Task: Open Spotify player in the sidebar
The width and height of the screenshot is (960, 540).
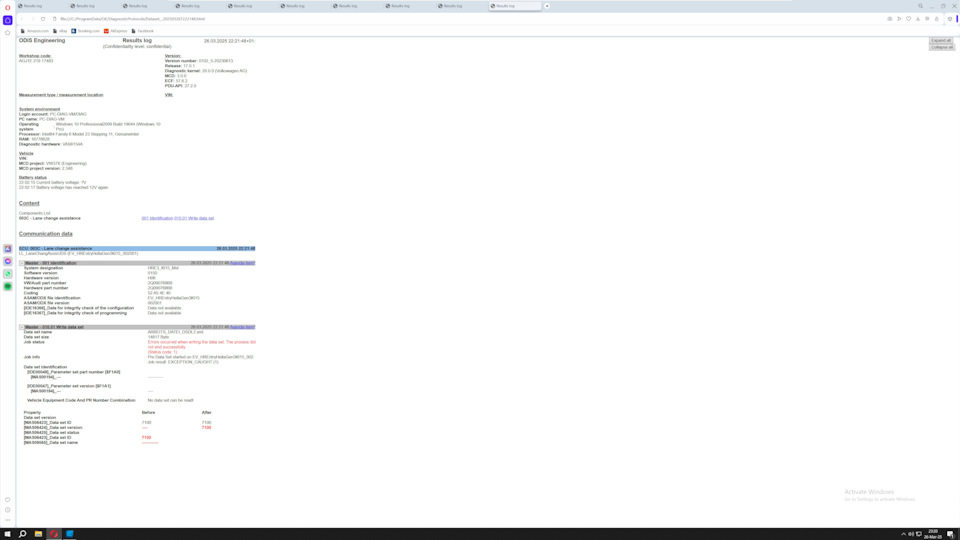Action: click(8, 286)
